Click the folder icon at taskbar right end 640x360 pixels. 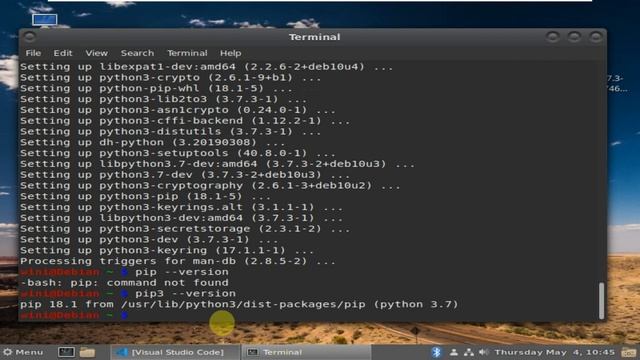[629, 352]
